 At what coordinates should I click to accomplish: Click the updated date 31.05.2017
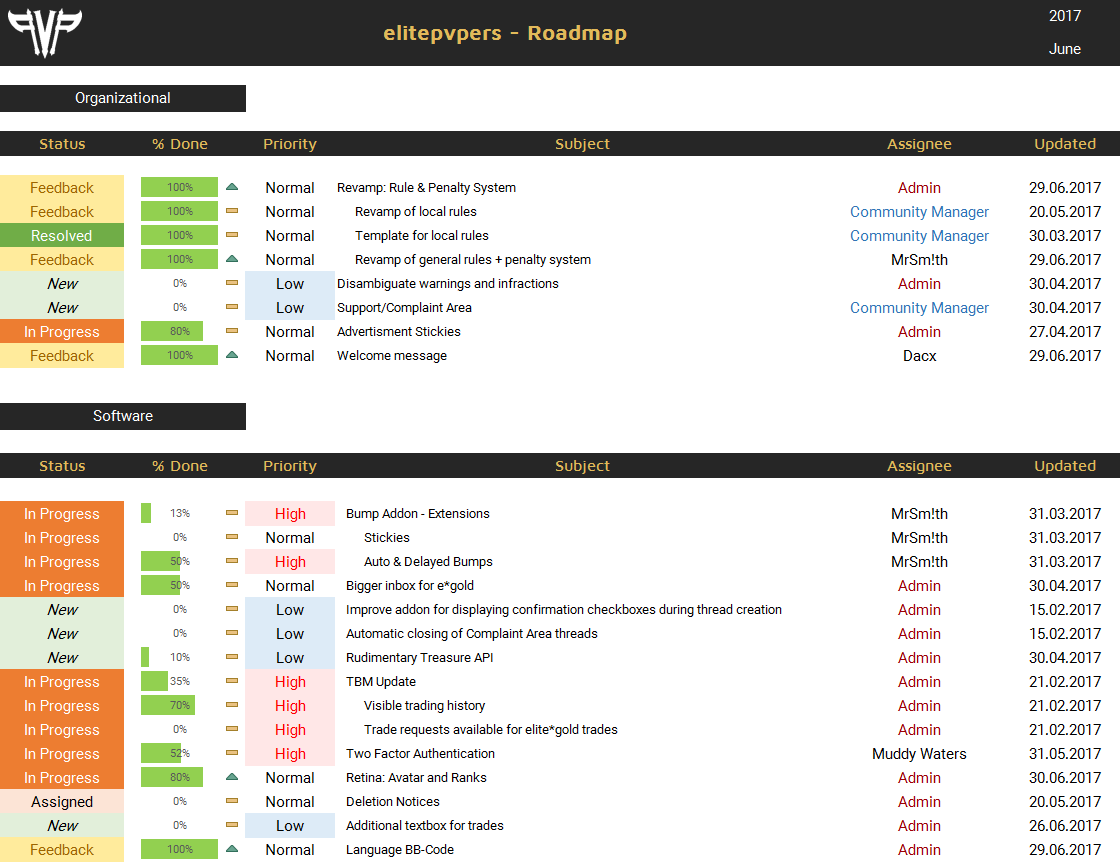tap(1064, 753)
